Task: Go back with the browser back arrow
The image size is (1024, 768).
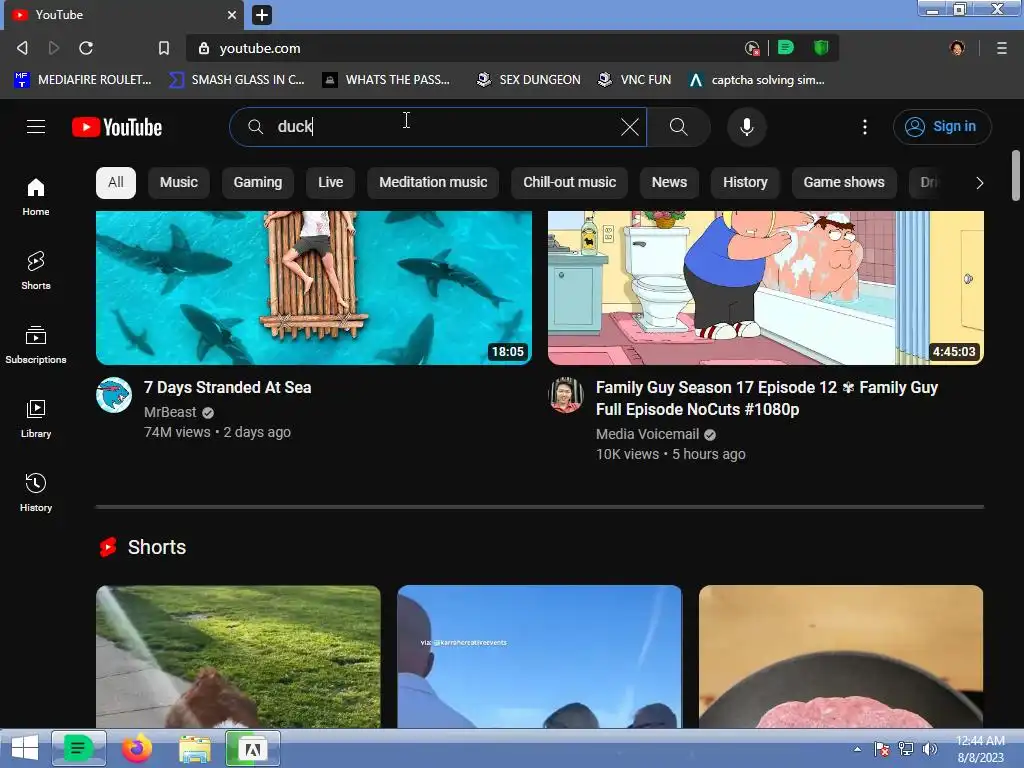Action: (x=22, y=48)
